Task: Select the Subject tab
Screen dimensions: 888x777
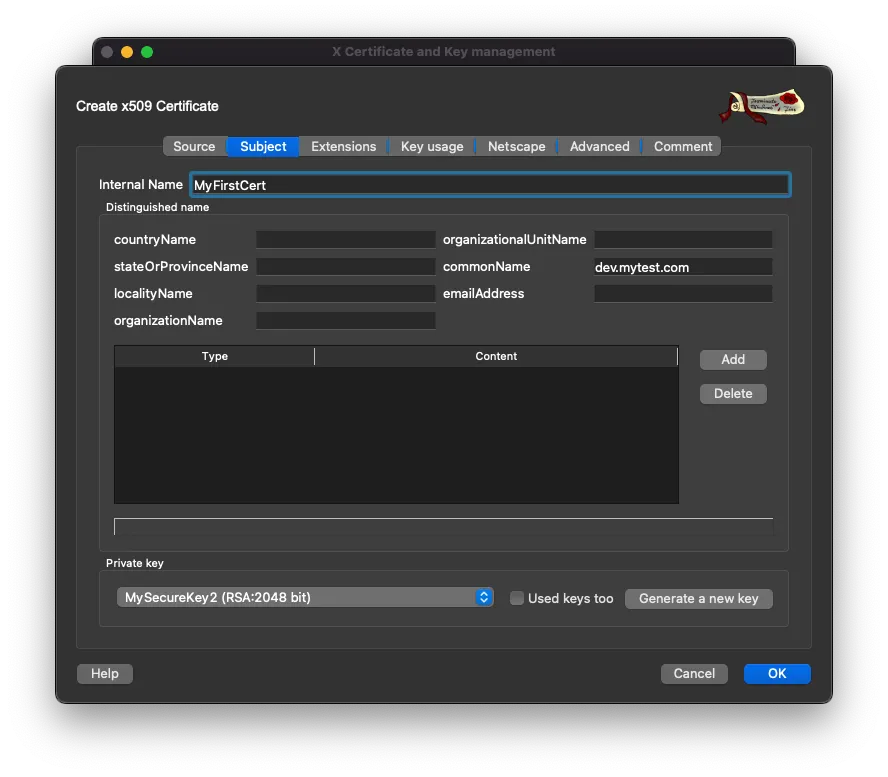Action: coord(262,146)
